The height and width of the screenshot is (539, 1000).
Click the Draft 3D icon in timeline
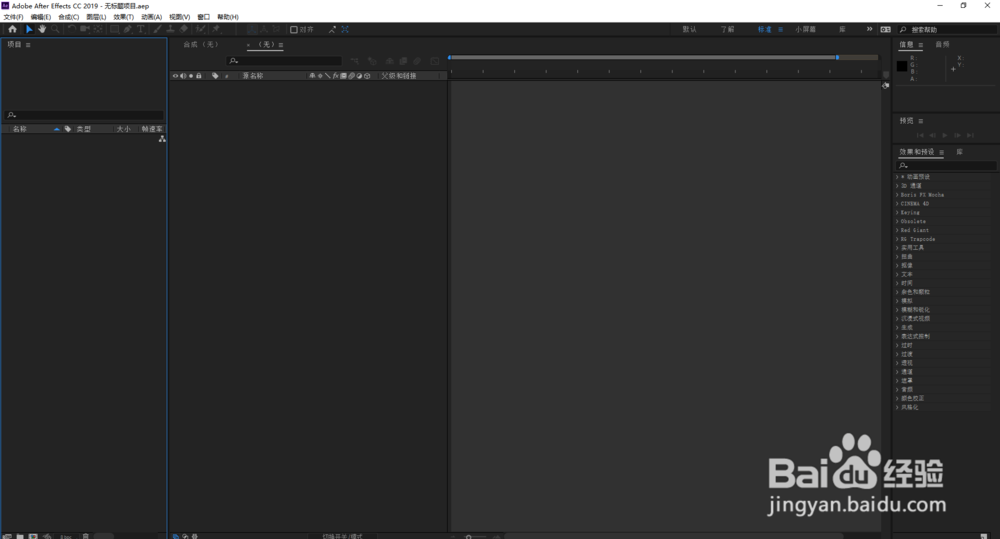[x=372, y=61]
